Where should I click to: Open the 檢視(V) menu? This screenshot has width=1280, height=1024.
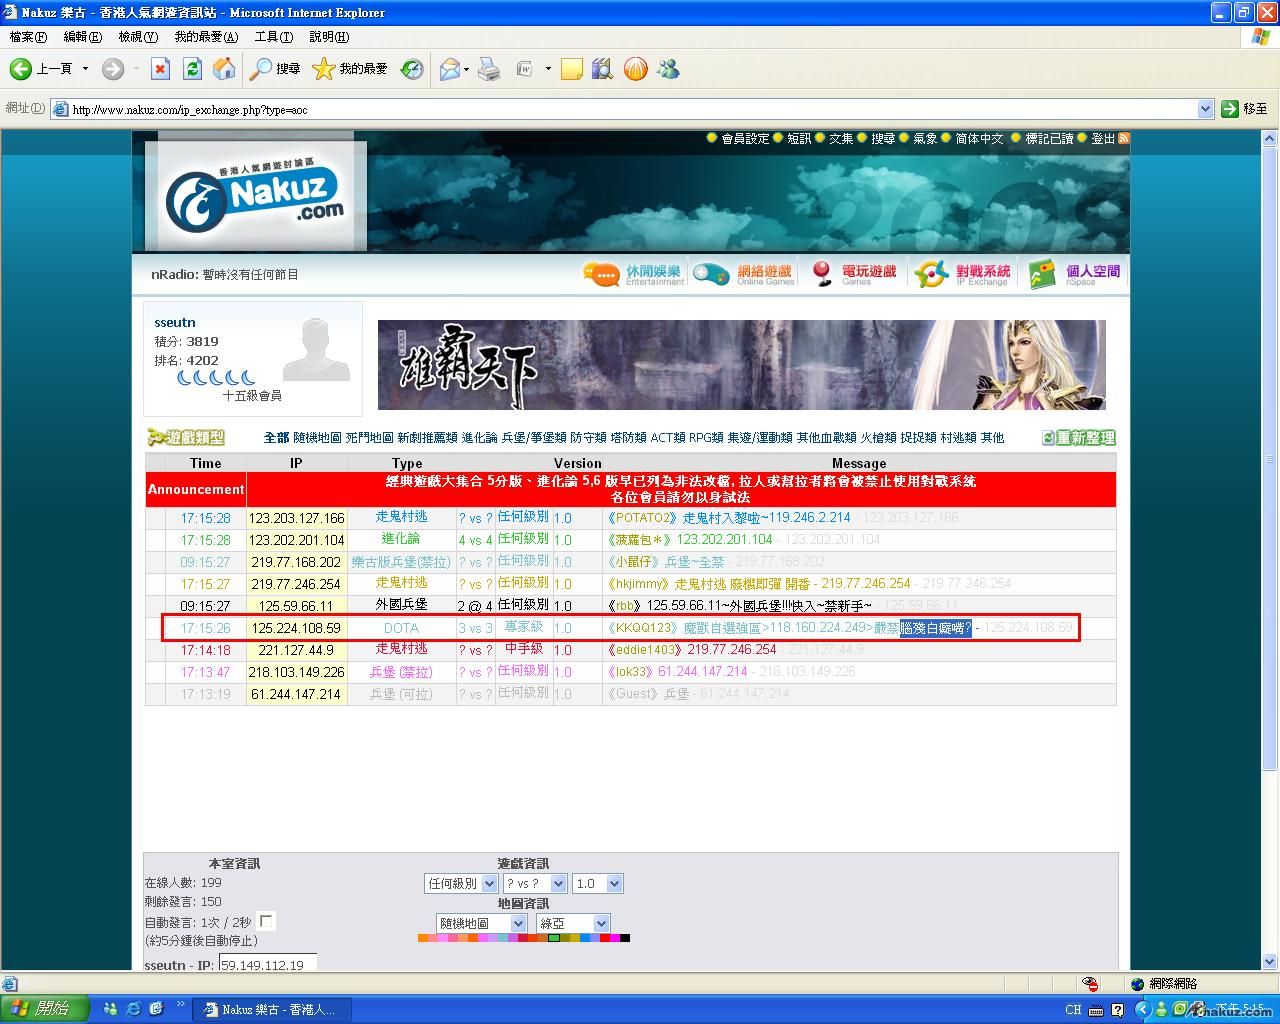[x=138, y=37]
